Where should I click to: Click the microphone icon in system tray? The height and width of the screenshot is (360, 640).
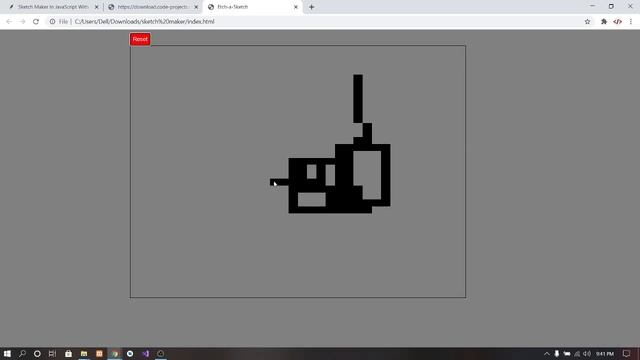[x=557, y=353]
